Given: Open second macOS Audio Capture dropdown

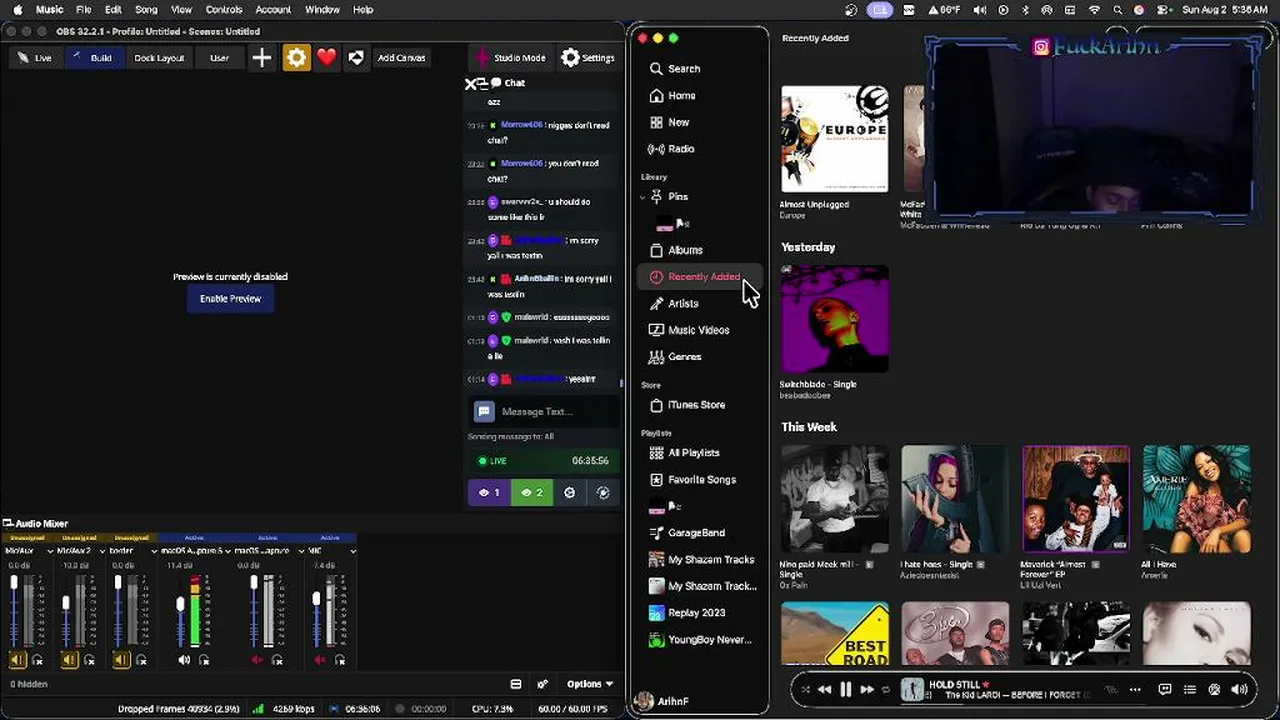Looking at the screenshot, I should pyautogui.click(x=300, y=551).
